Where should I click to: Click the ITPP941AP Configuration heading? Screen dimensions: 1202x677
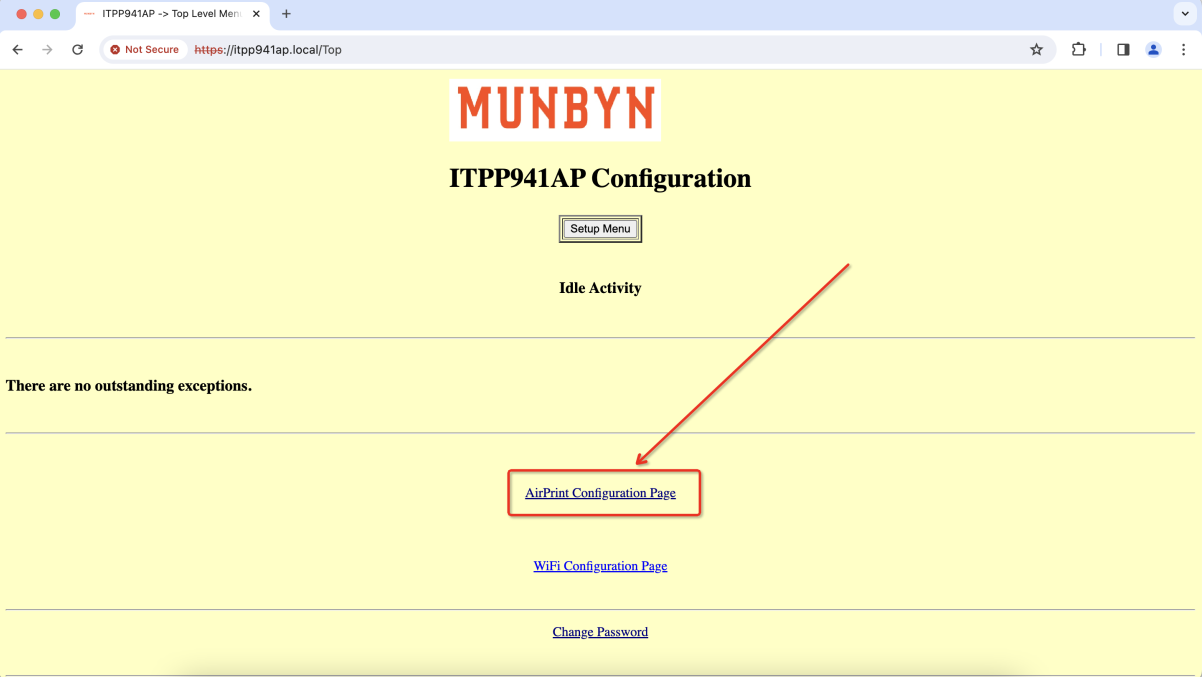coord(600,179)
